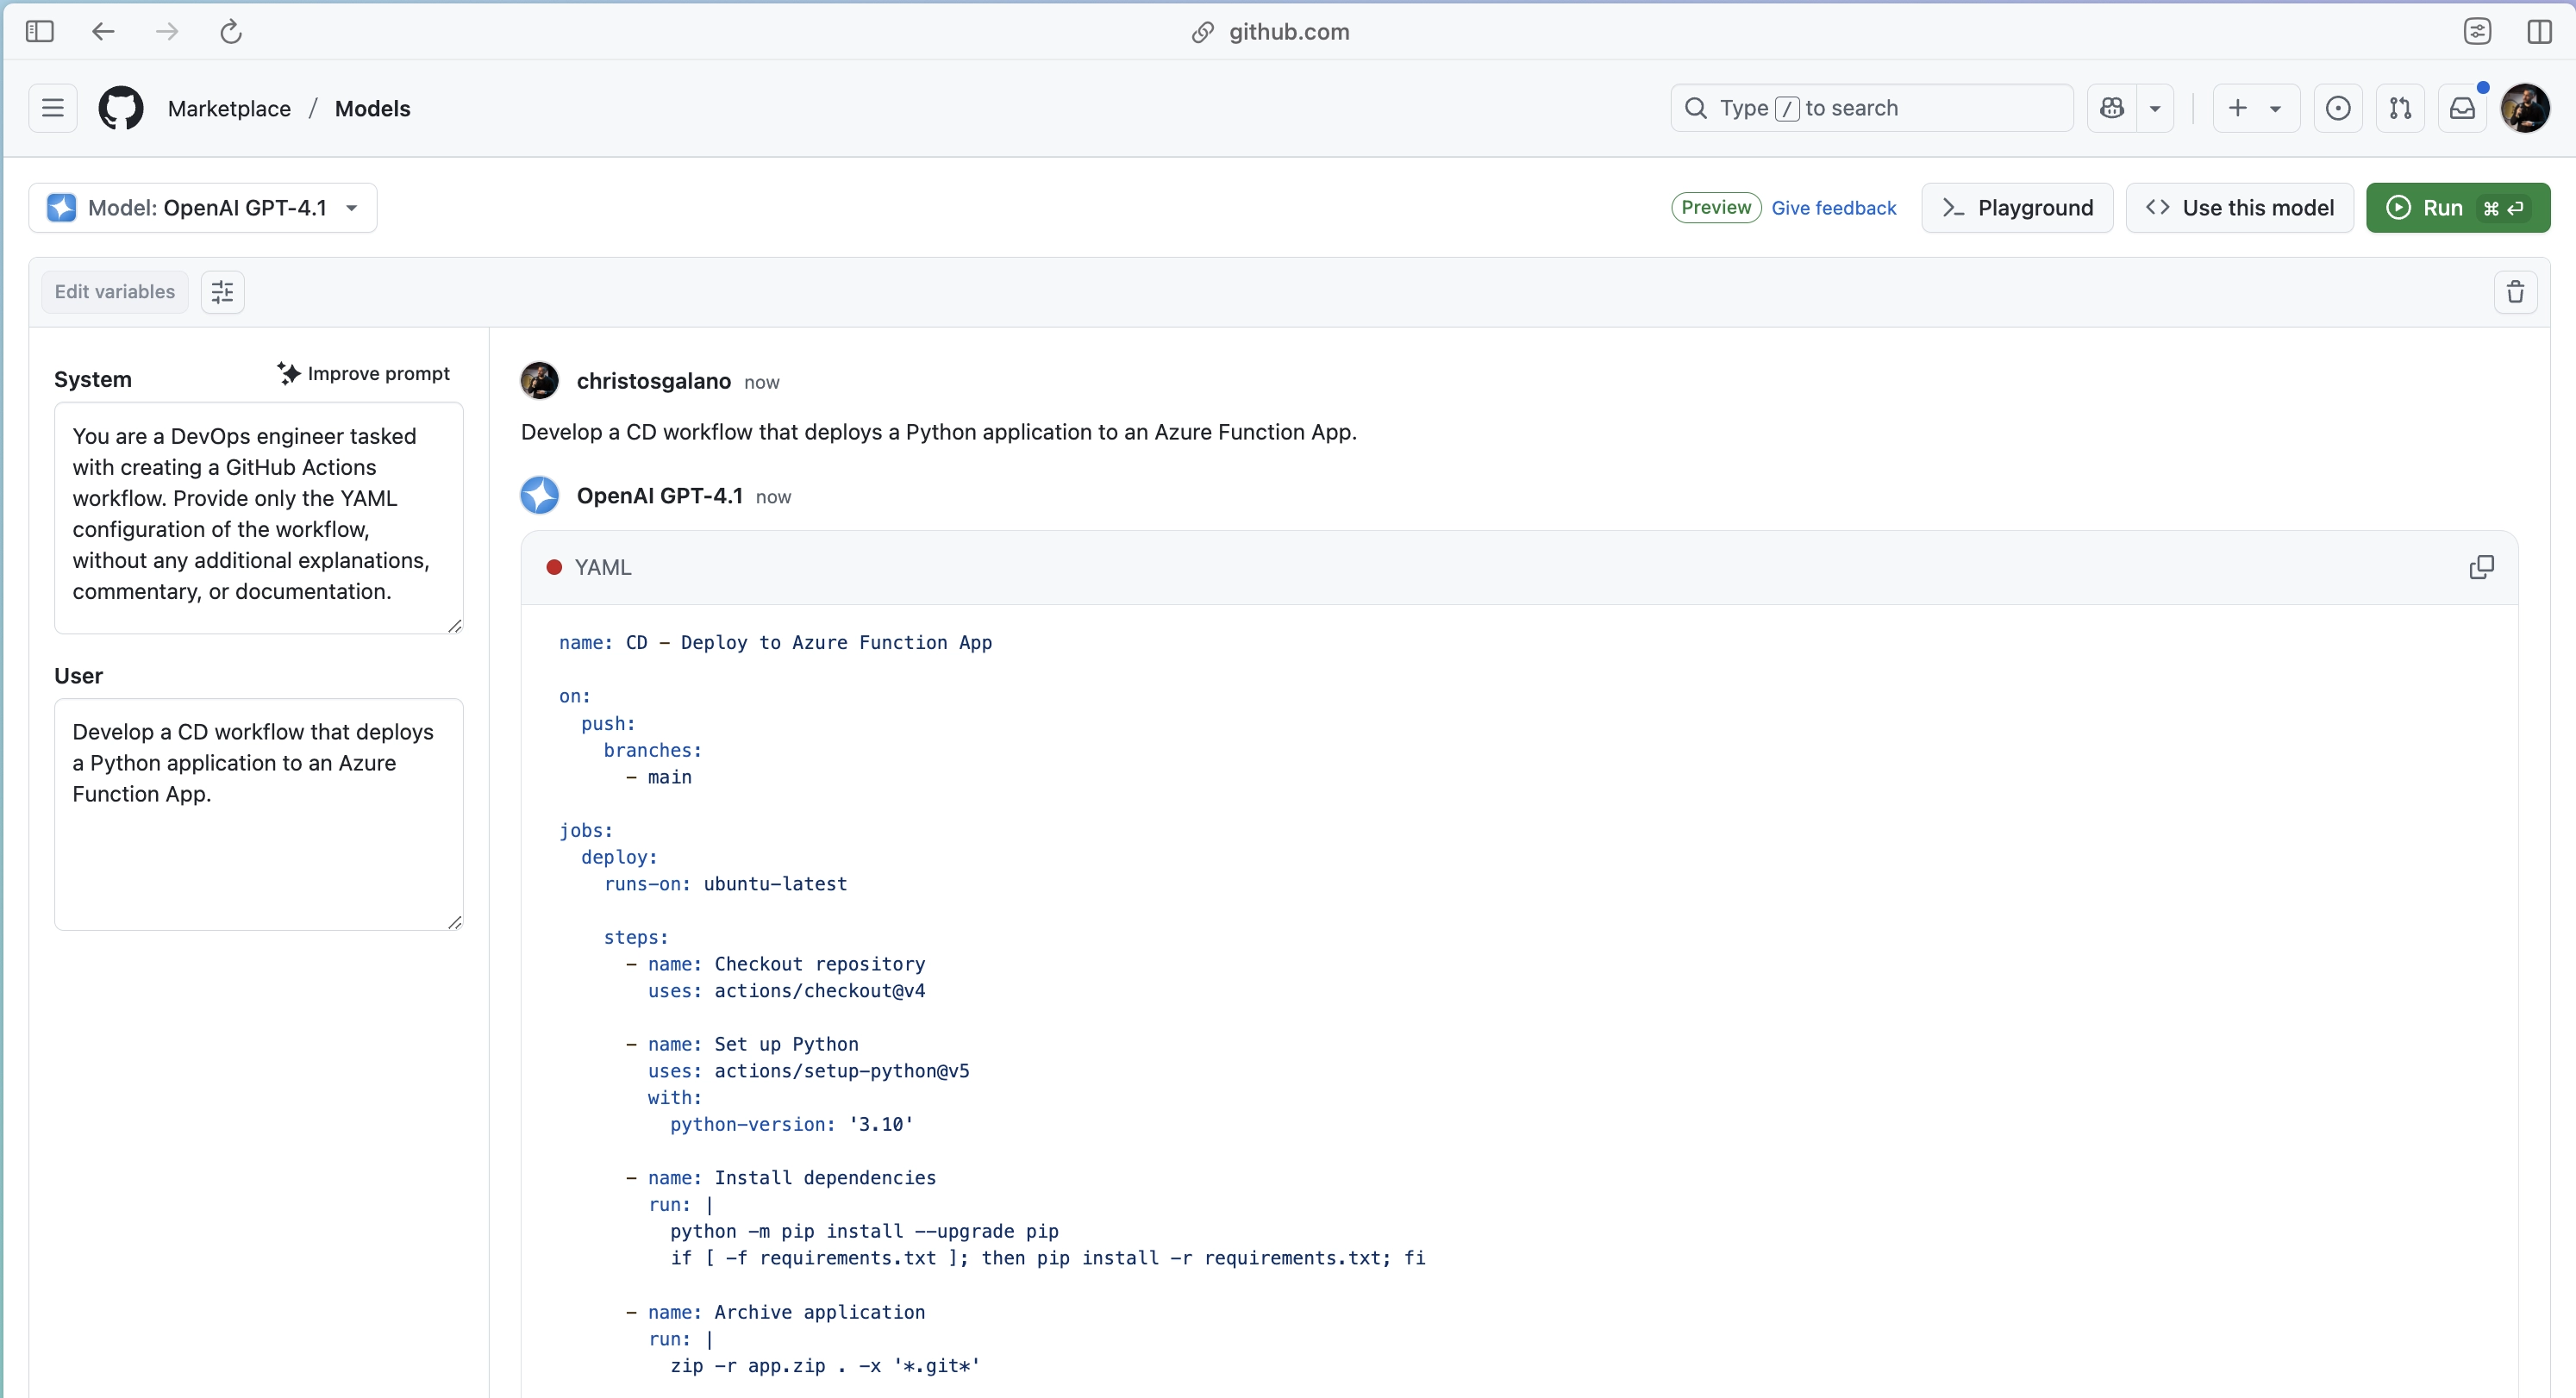This screenshot has width=2576, height=1398.
Task: Click the GitHub Octocat logo
Action: click(121, 108)
